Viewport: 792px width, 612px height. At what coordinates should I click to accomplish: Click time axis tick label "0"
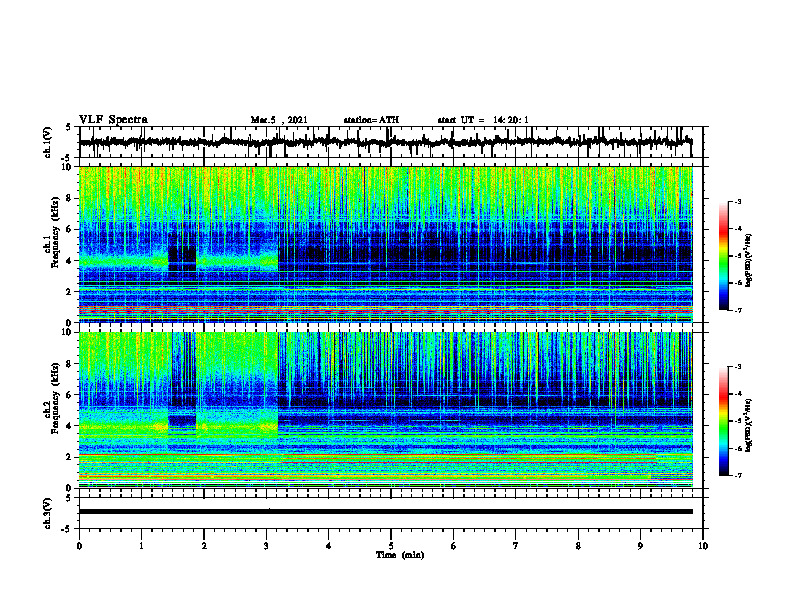click(79, 546)
